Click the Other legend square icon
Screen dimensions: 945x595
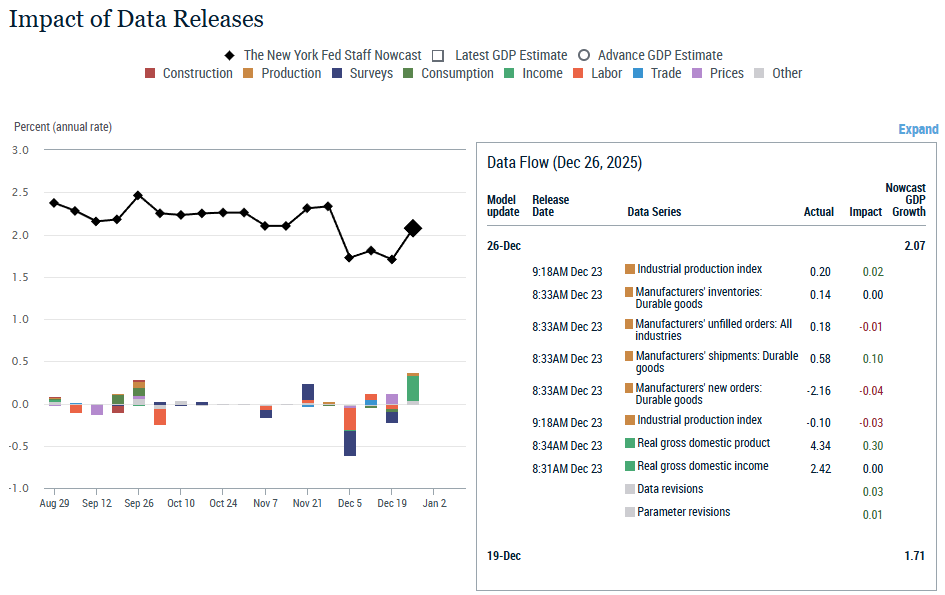(759, 73)
